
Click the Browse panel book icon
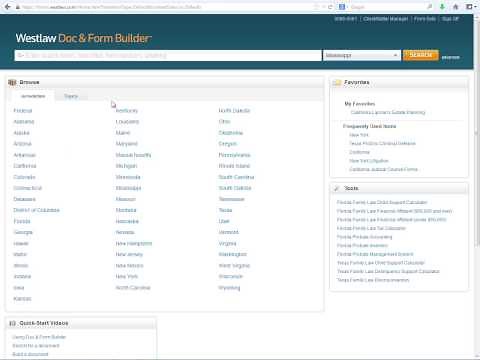click(x=12, y=82)
